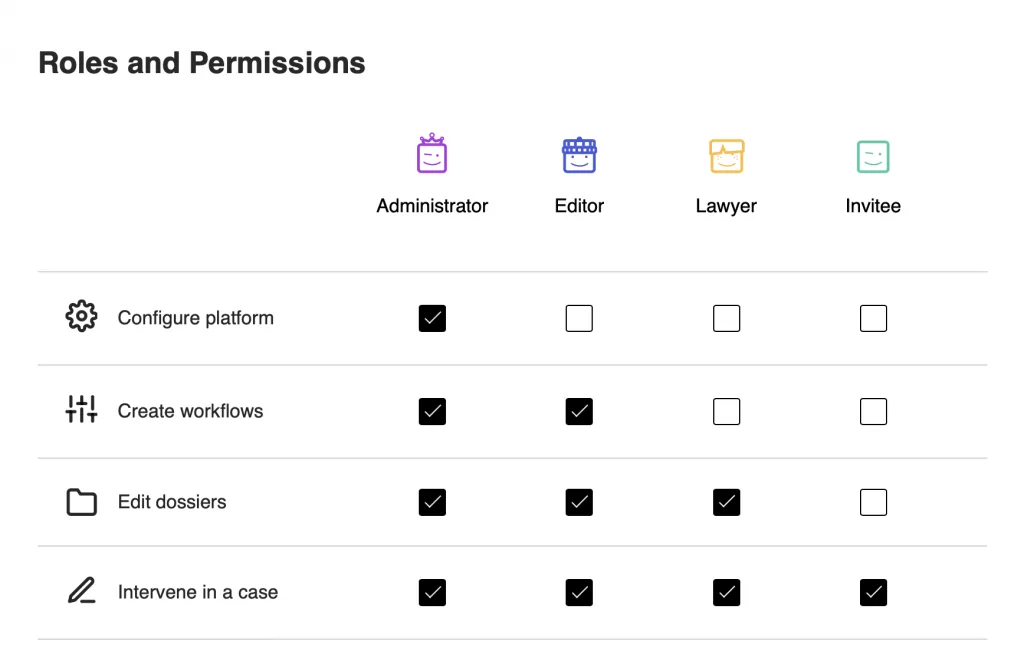Disable Create workflows for Editor
1024x671 pixels.
[x=579, y=412]
